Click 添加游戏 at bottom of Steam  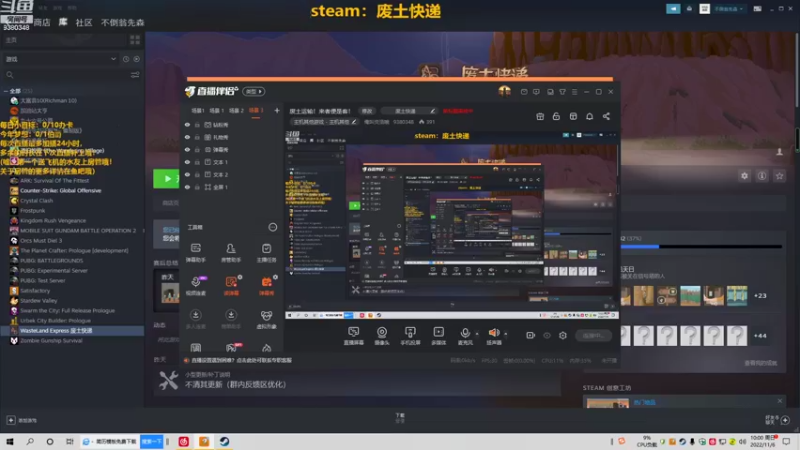22,420
